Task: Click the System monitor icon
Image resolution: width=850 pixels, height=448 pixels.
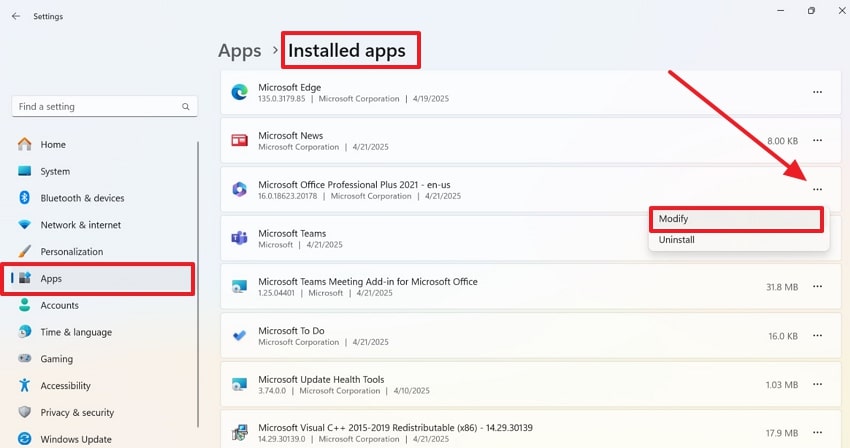Action: click(24, 171)
